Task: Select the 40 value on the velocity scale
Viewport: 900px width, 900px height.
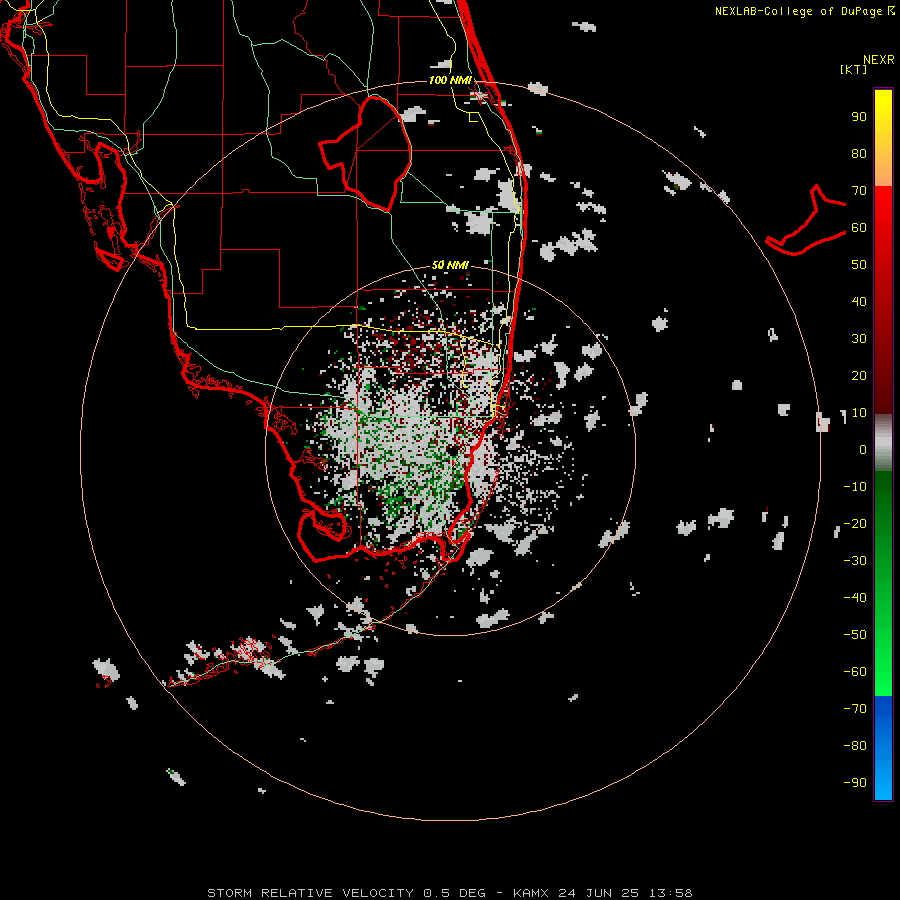Action: pos(859,301)
